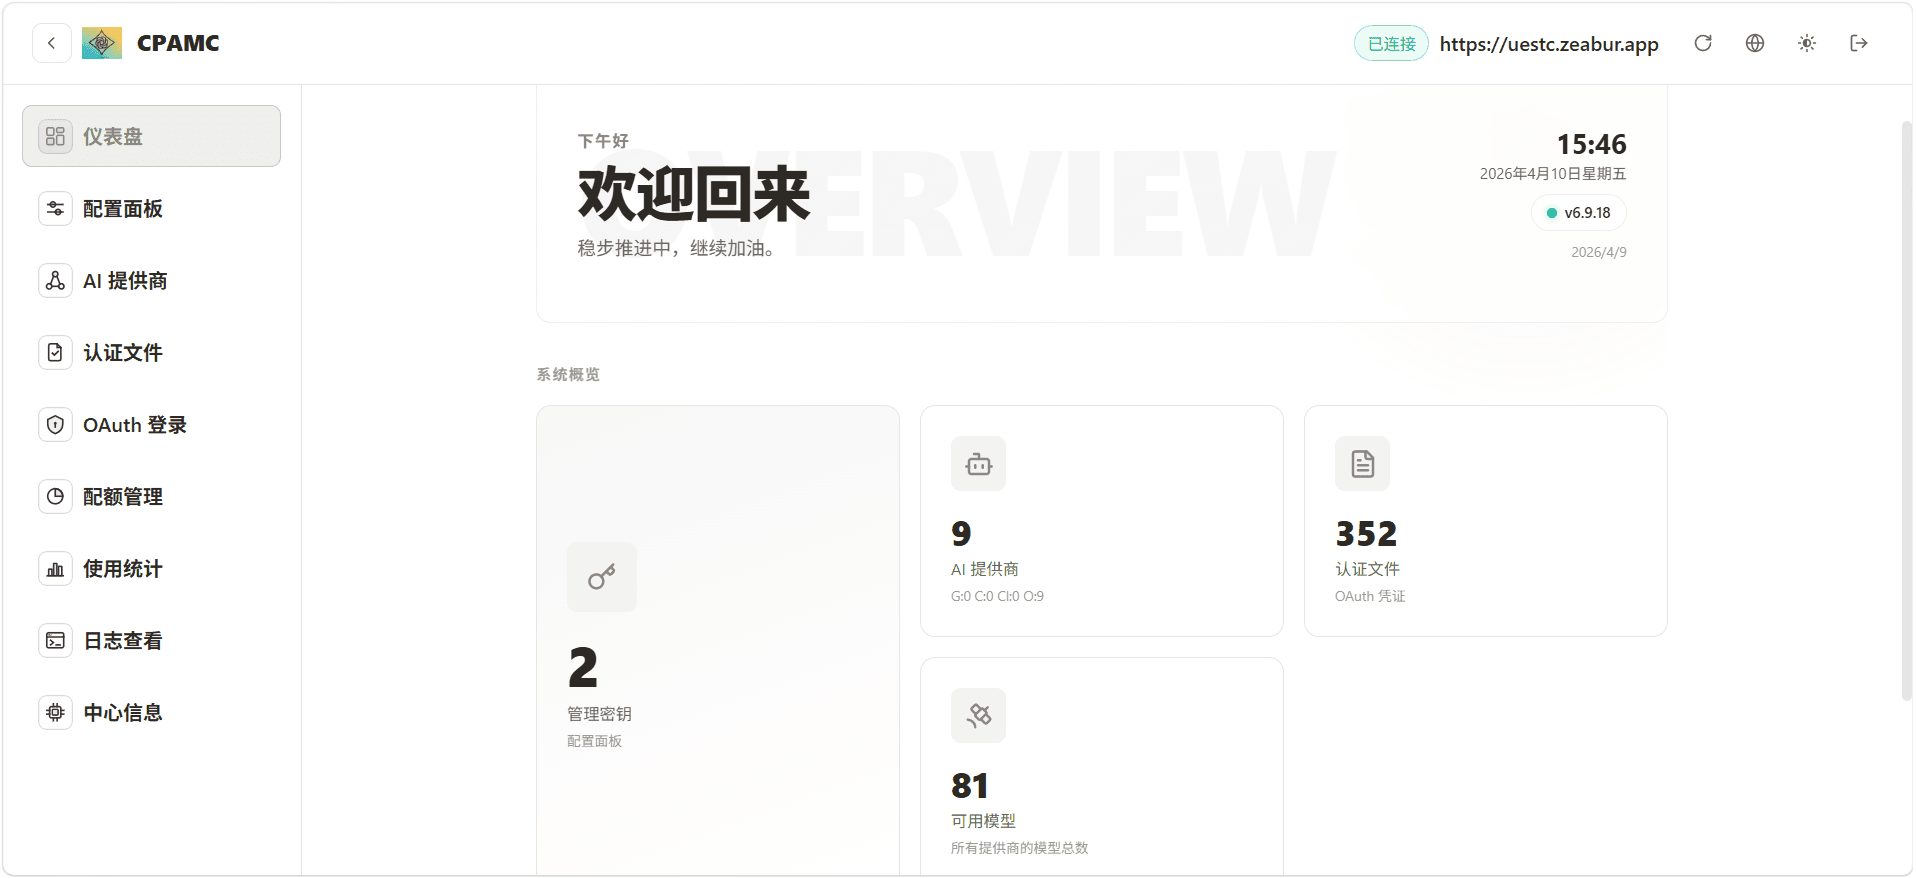Click 所有提供商的模型总数 subtitle

point(1019,848)
